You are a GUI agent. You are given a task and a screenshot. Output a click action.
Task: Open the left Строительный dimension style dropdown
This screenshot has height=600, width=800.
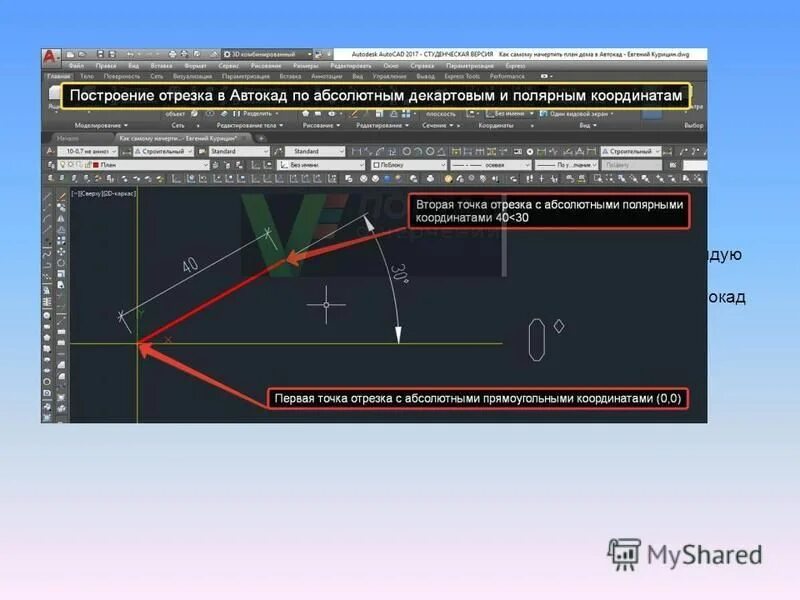point(163,152)
